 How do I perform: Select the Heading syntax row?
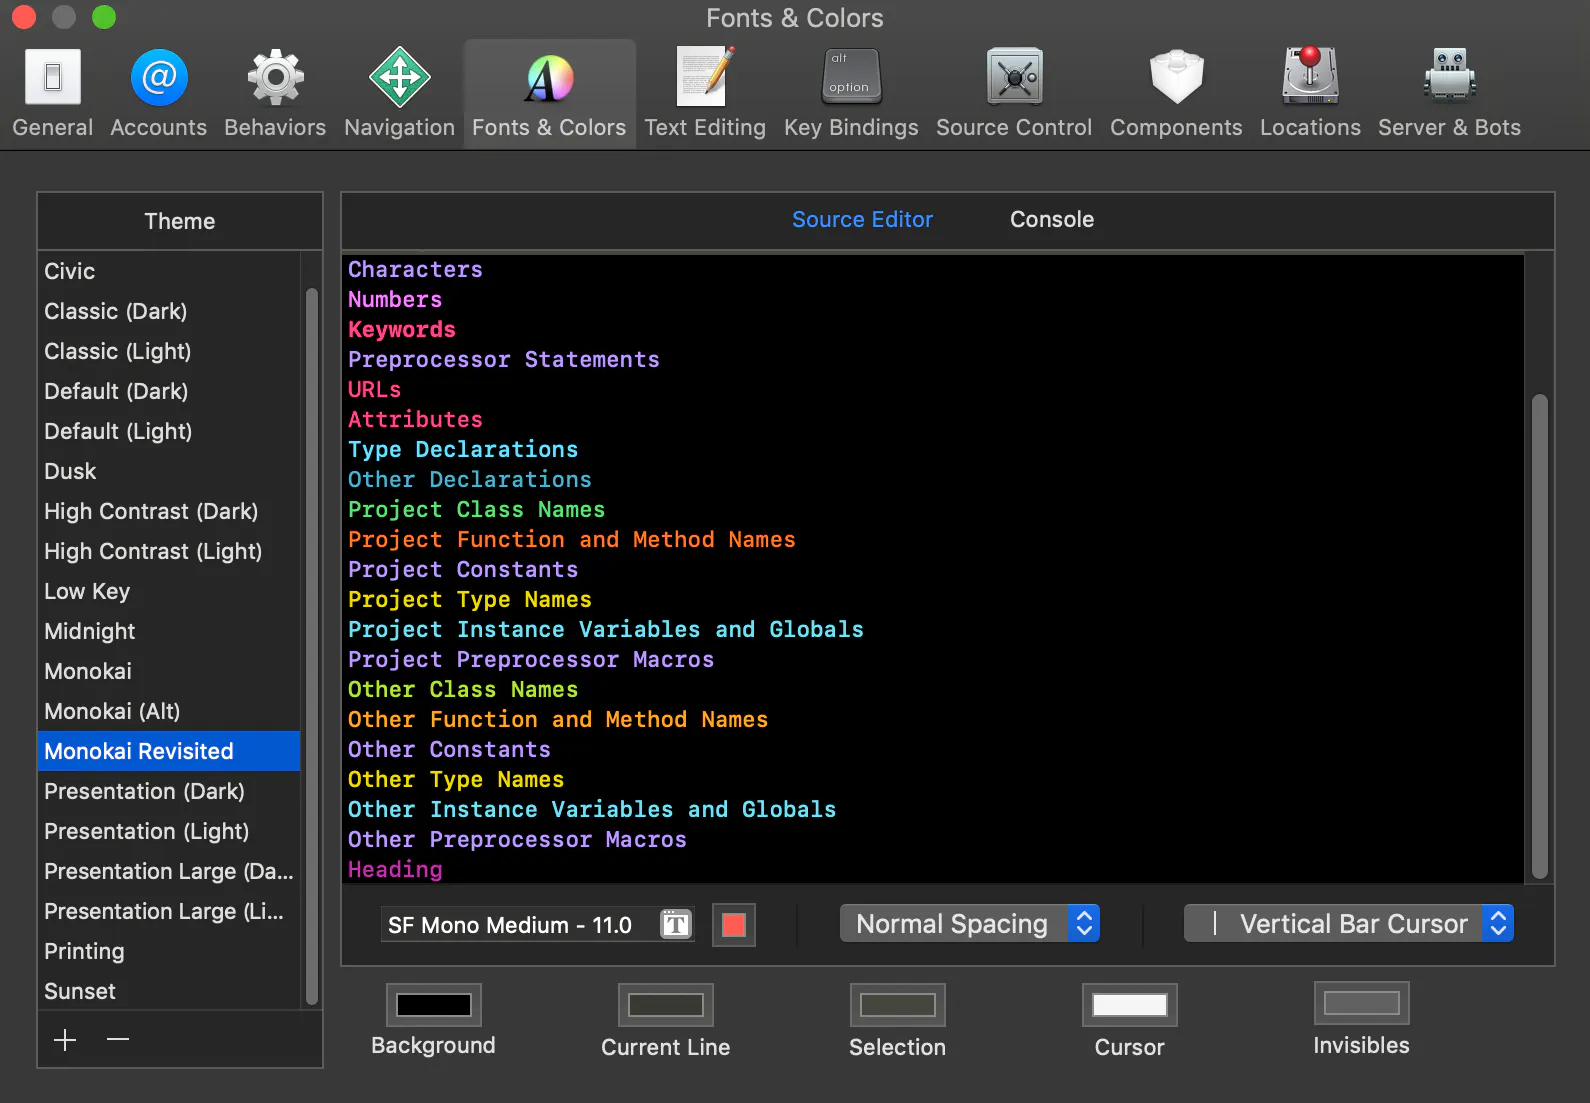tap(934, 869)
